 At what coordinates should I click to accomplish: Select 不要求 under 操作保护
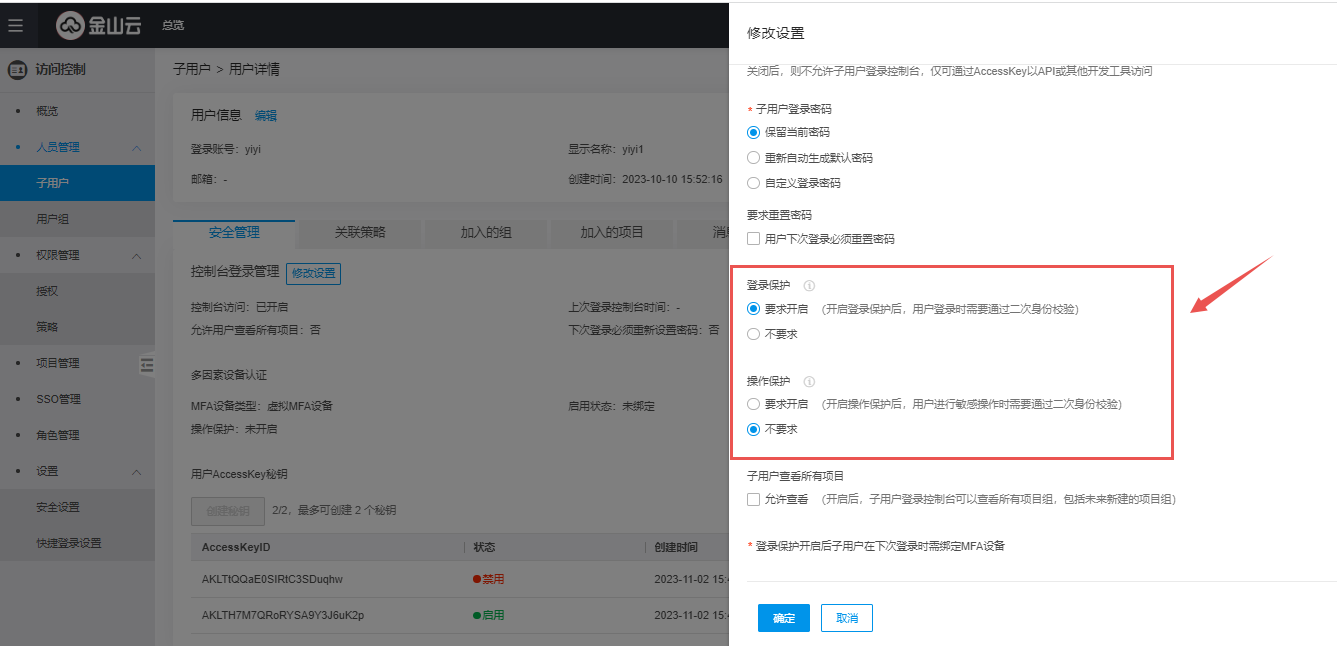754,429
